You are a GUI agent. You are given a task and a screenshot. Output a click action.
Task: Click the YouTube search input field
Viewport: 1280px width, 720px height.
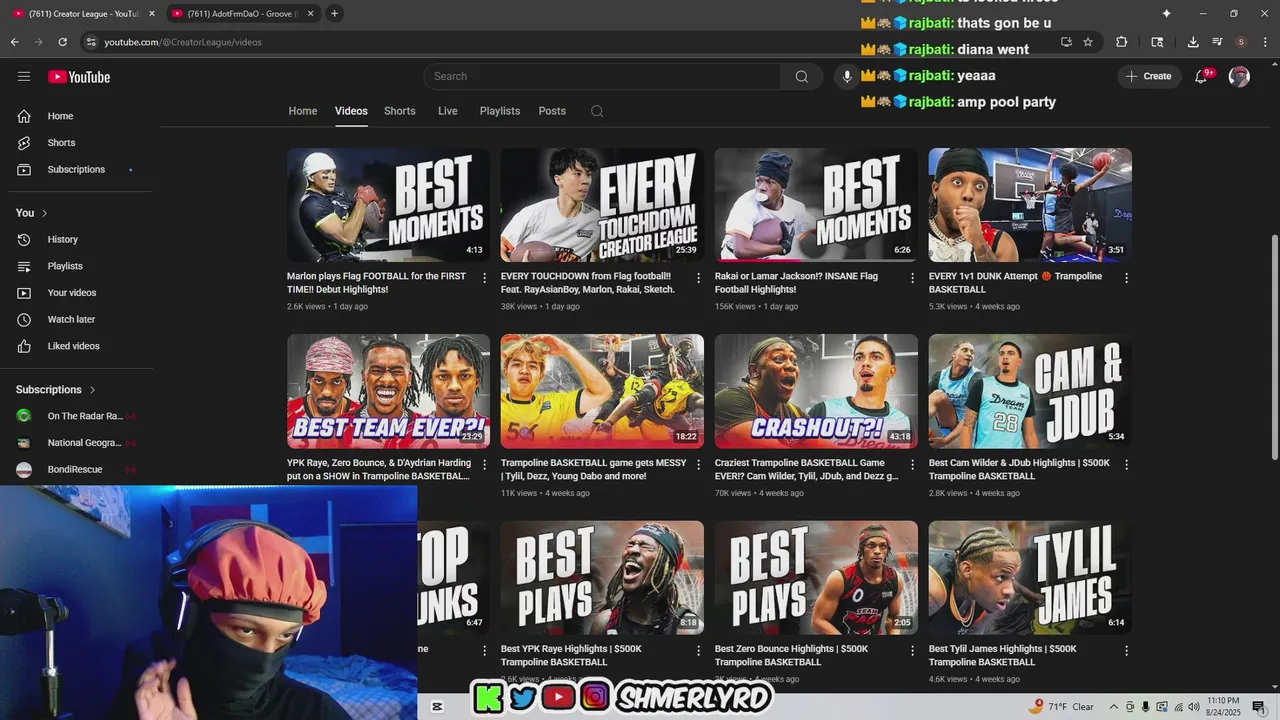coord(602,76)
